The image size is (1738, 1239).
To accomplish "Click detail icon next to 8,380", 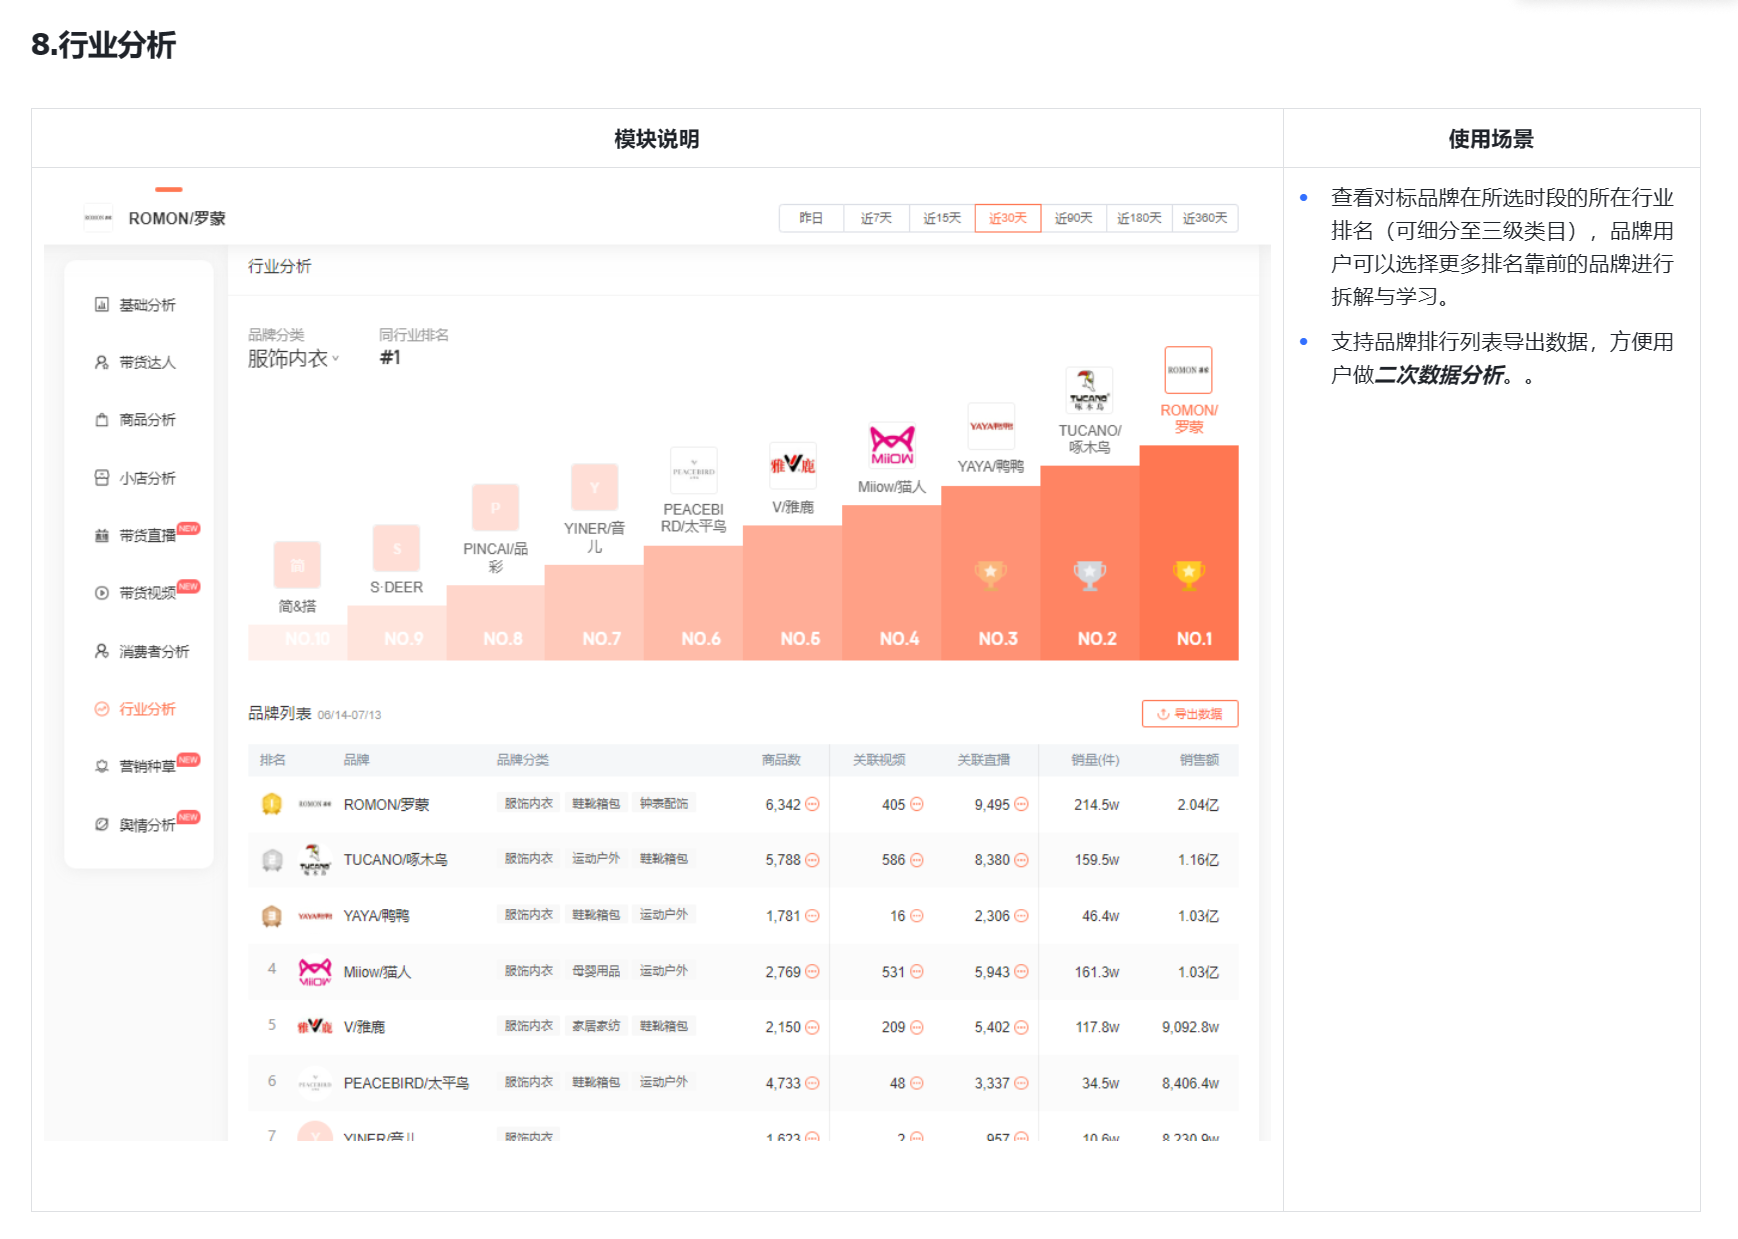I will click(x=1021, y=860).
